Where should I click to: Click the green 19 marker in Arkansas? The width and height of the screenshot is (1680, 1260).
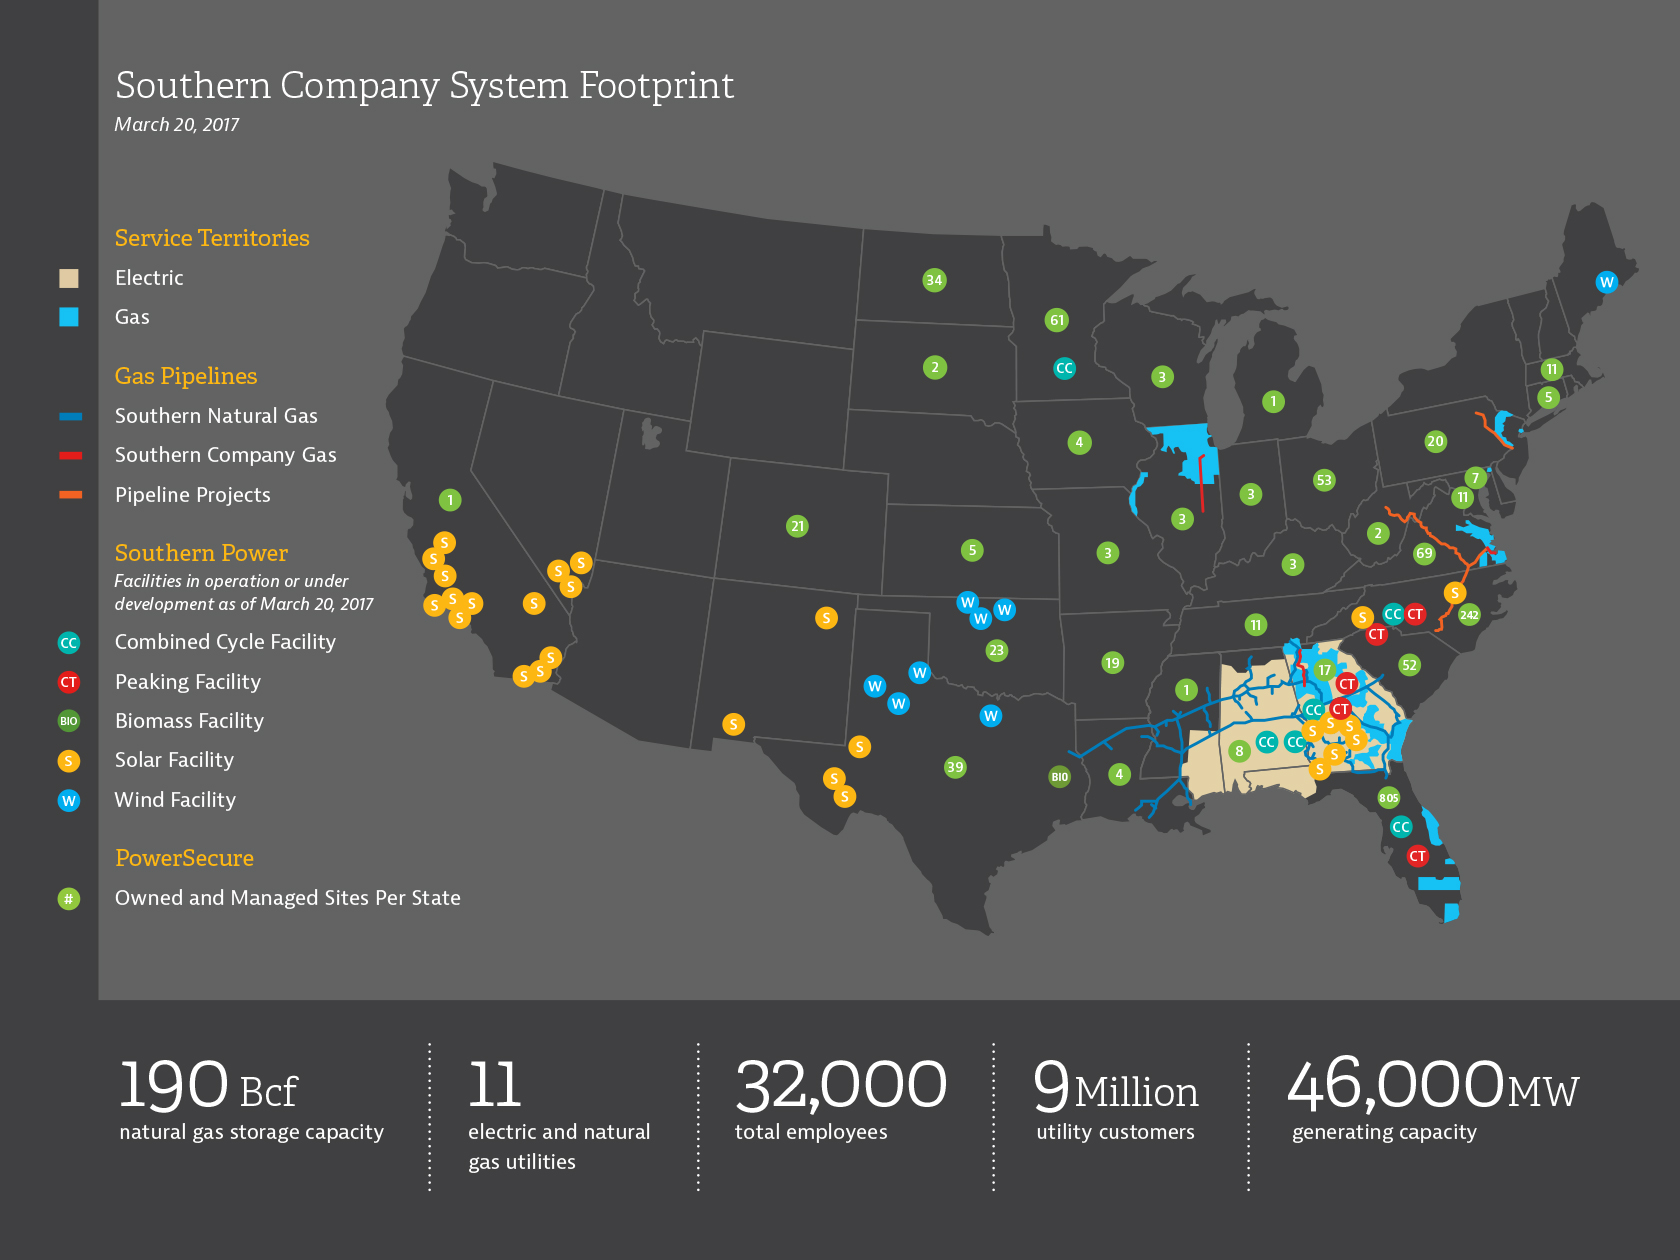(1112, 662)
